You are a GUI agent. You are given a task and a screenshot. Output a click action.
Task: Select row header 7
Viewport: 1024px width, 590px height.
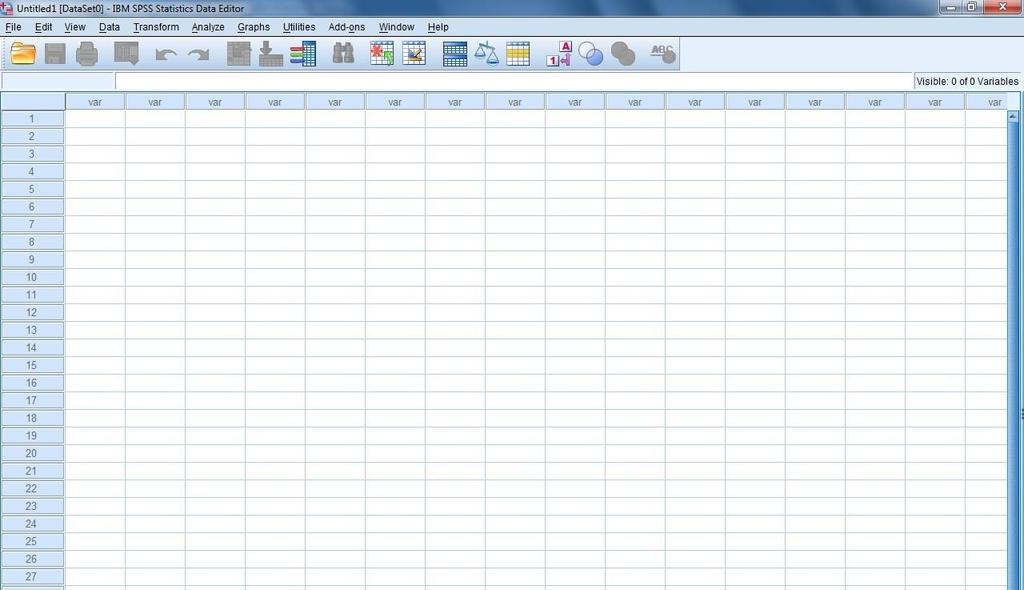coord(32,225)
